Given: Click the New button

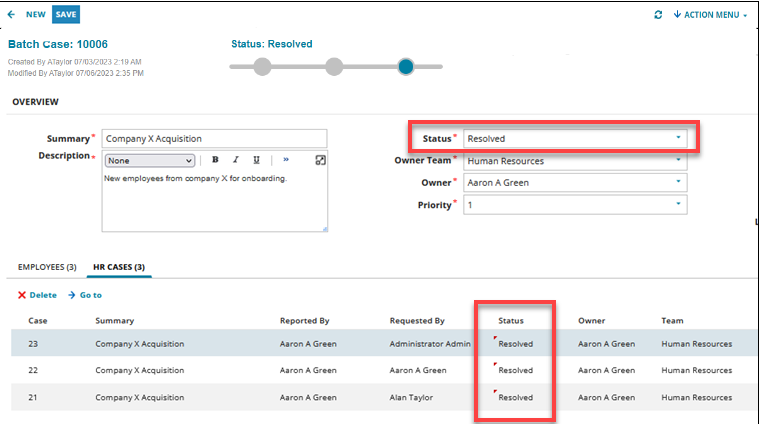Looking at the screenshot, I should tap(36, 15).
